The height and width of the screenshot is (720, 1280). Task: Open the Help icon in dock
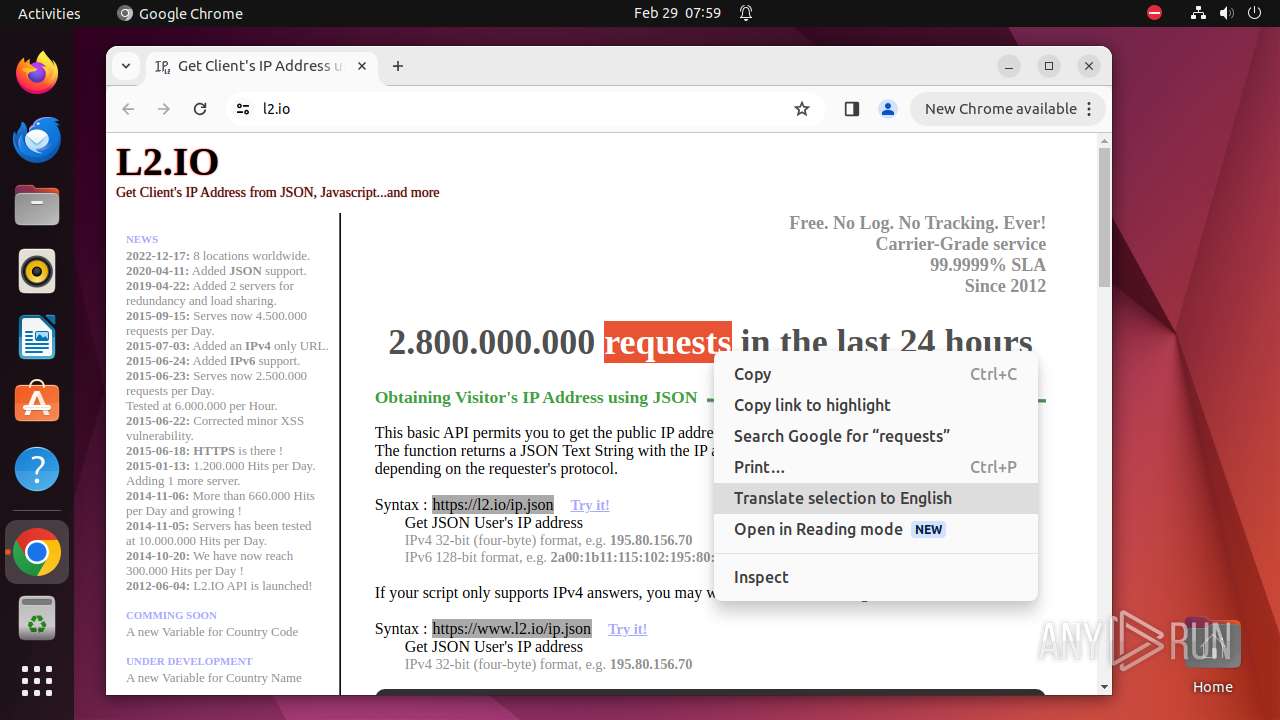37,469
